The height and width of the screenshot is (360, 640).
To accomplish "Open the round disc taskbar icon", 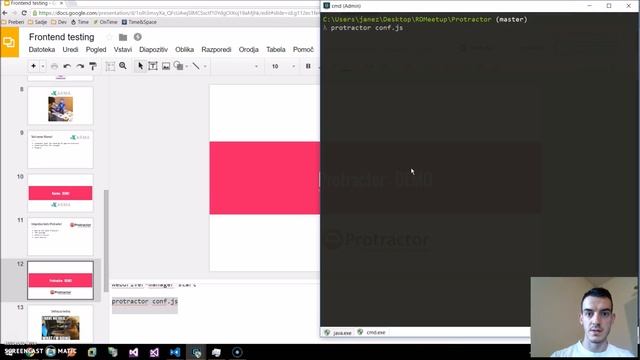I will pyautogui.click(x=237, y=352).
